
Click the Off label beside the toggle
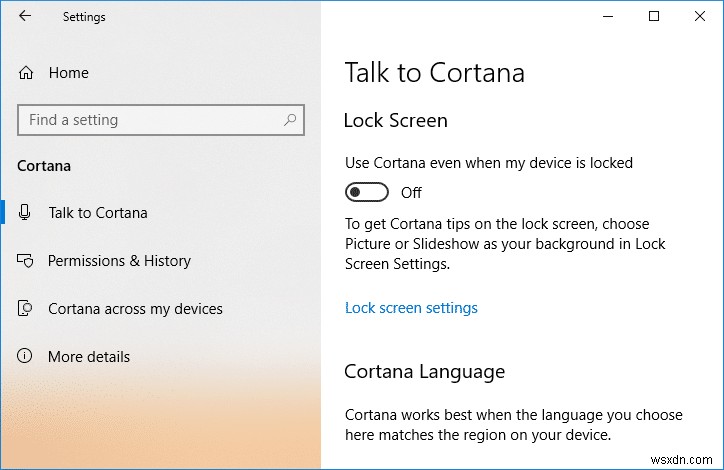pyautogui.click(x=411, y=193)
